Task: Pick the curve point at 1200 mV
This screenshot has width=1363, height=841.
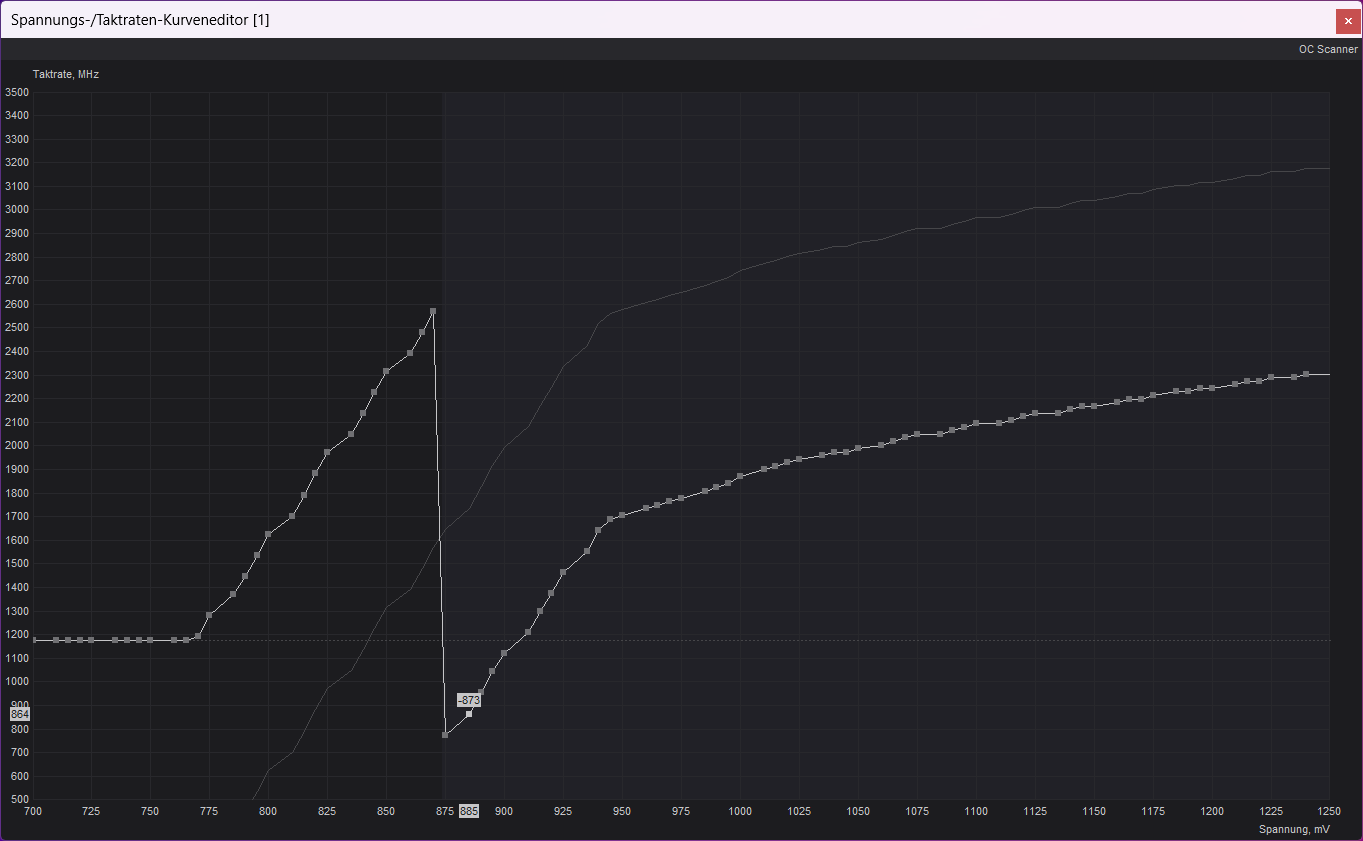Action: pyautogui.click(x=1212, y=388)
